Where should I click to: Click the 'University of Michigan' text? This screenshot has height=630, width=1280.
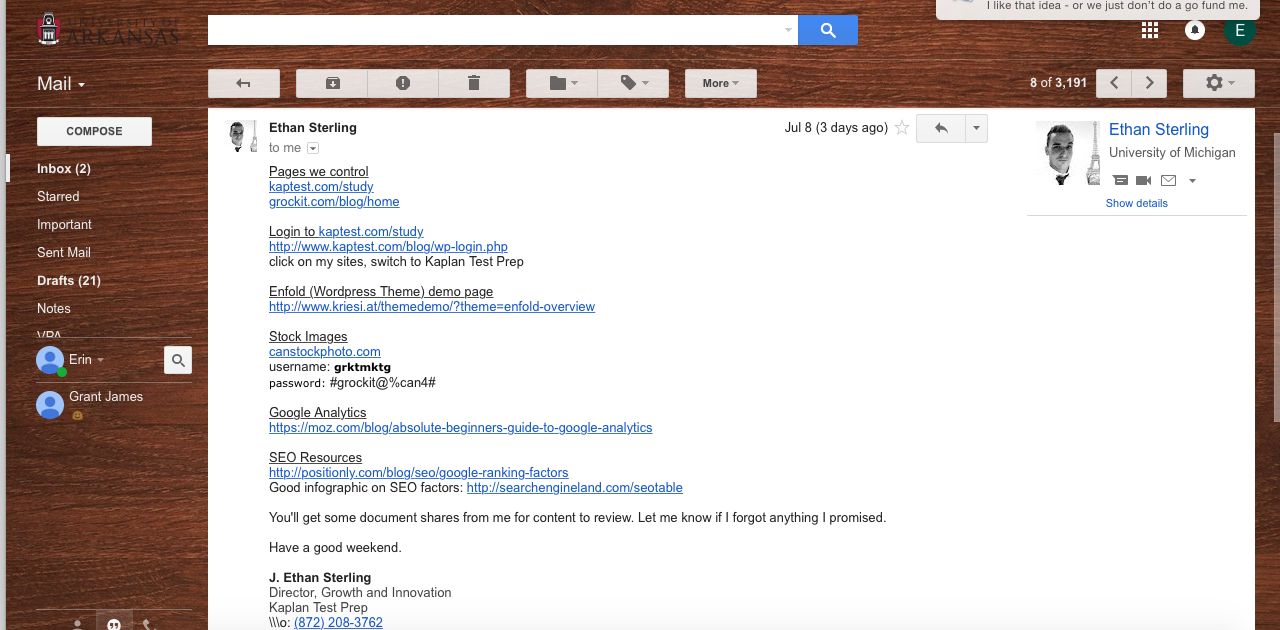(x=1172, y=153)
